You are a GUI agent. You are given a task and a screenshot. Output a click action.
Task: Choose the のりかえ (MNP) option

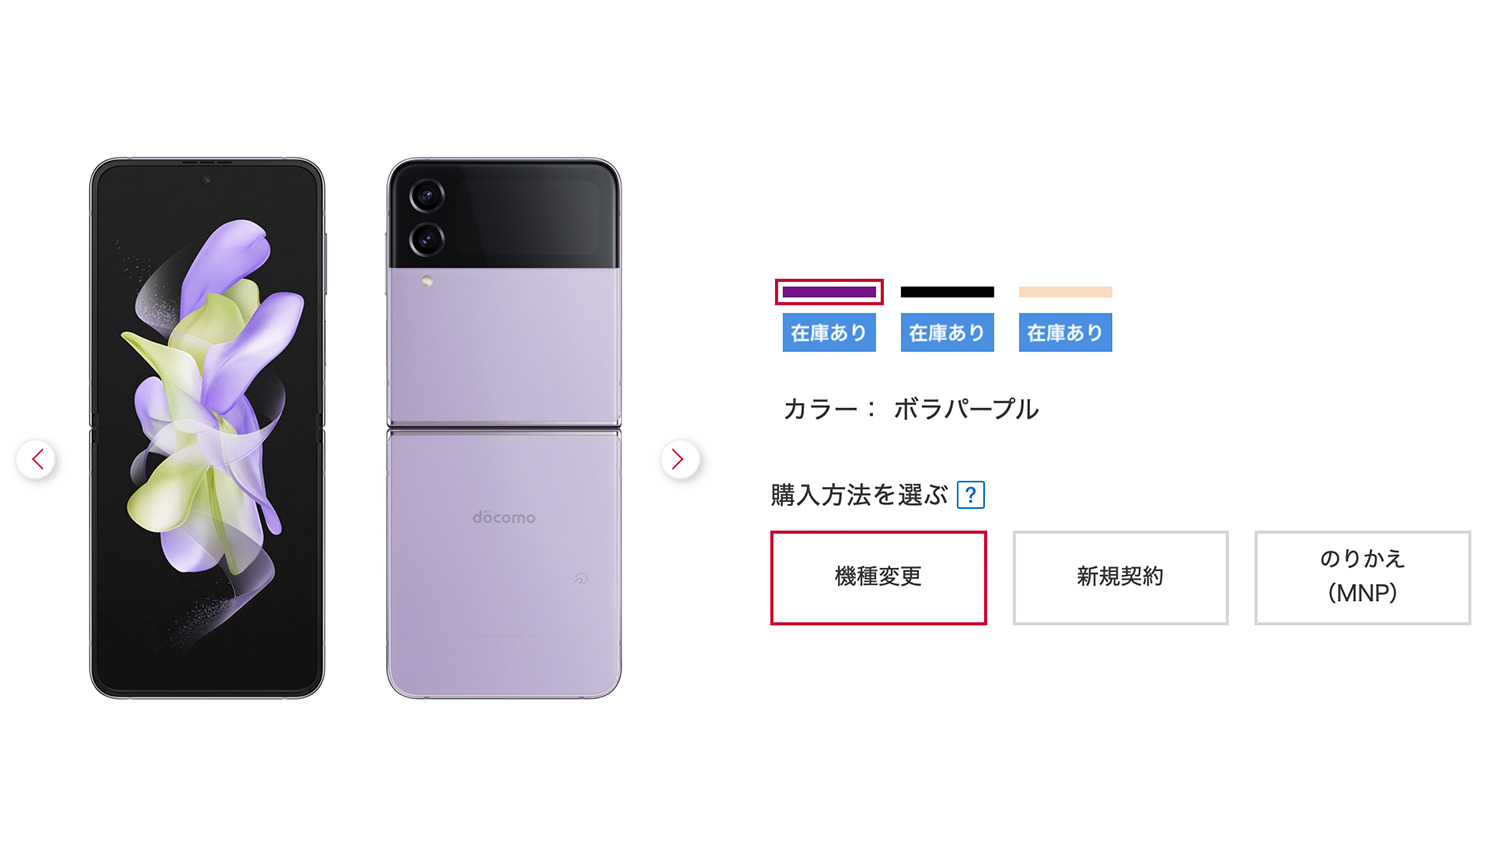pos(1362,577)
